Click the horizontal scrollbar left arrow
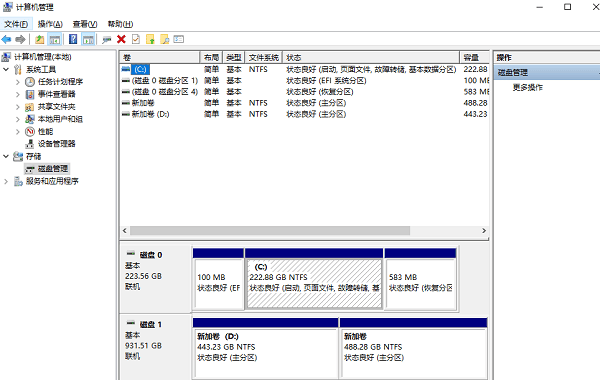Screen dimensions: 600x380 click(125, 231)
